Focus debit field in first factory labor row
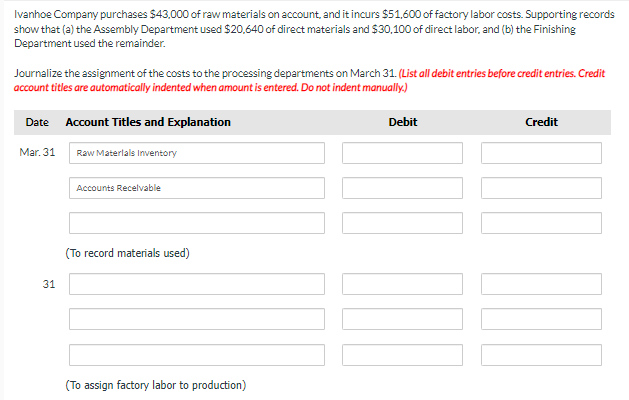This screenshot has width=629, height=400. coord(402,284)
